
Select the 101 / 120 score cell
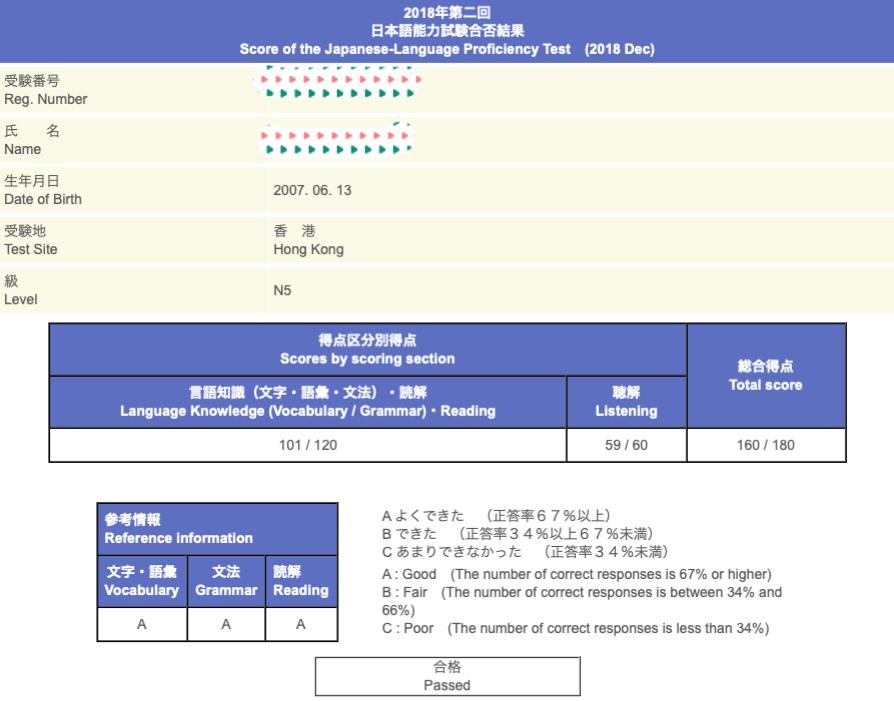[307, 445]
